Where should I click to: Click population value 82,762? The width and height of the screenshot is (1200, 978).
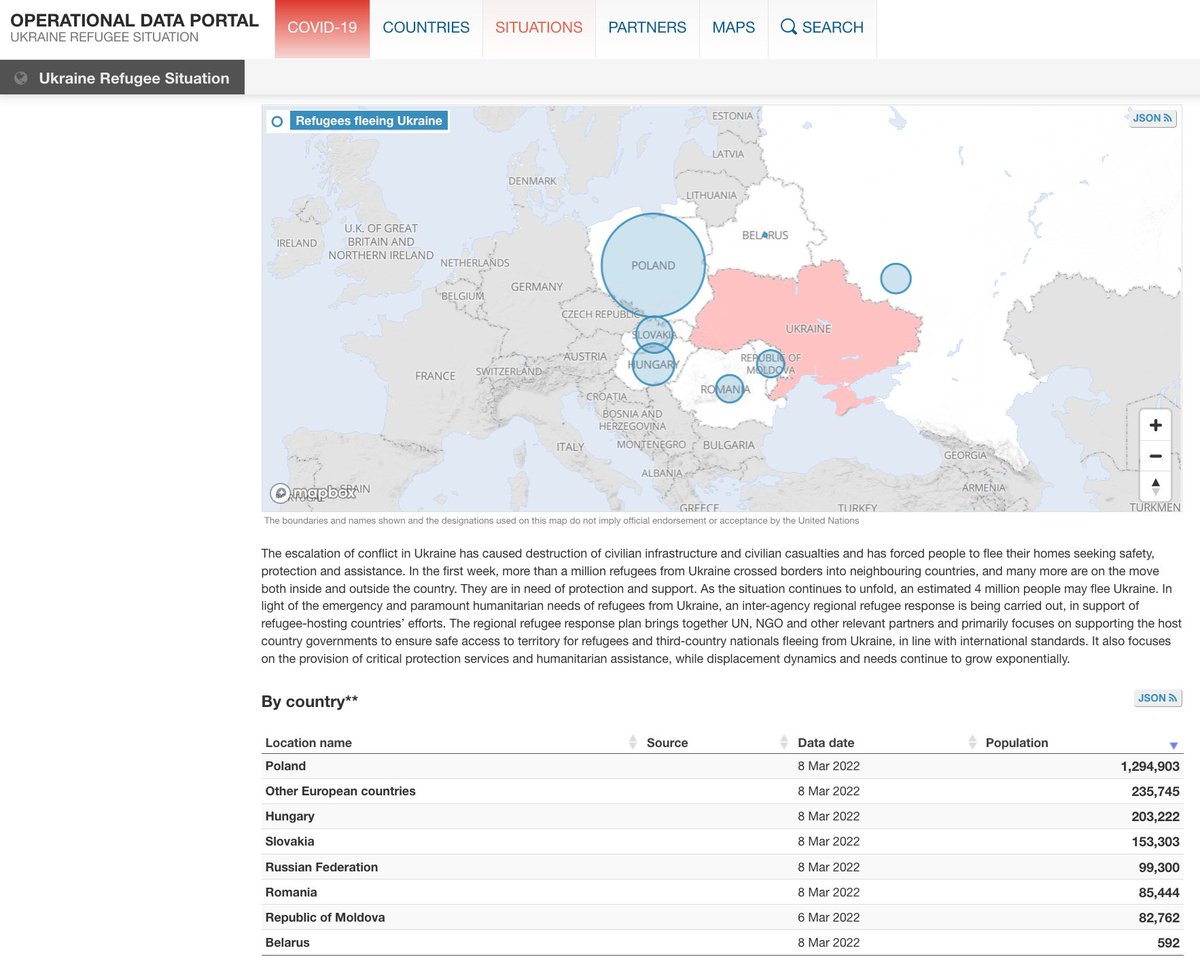pos(1160,917)
